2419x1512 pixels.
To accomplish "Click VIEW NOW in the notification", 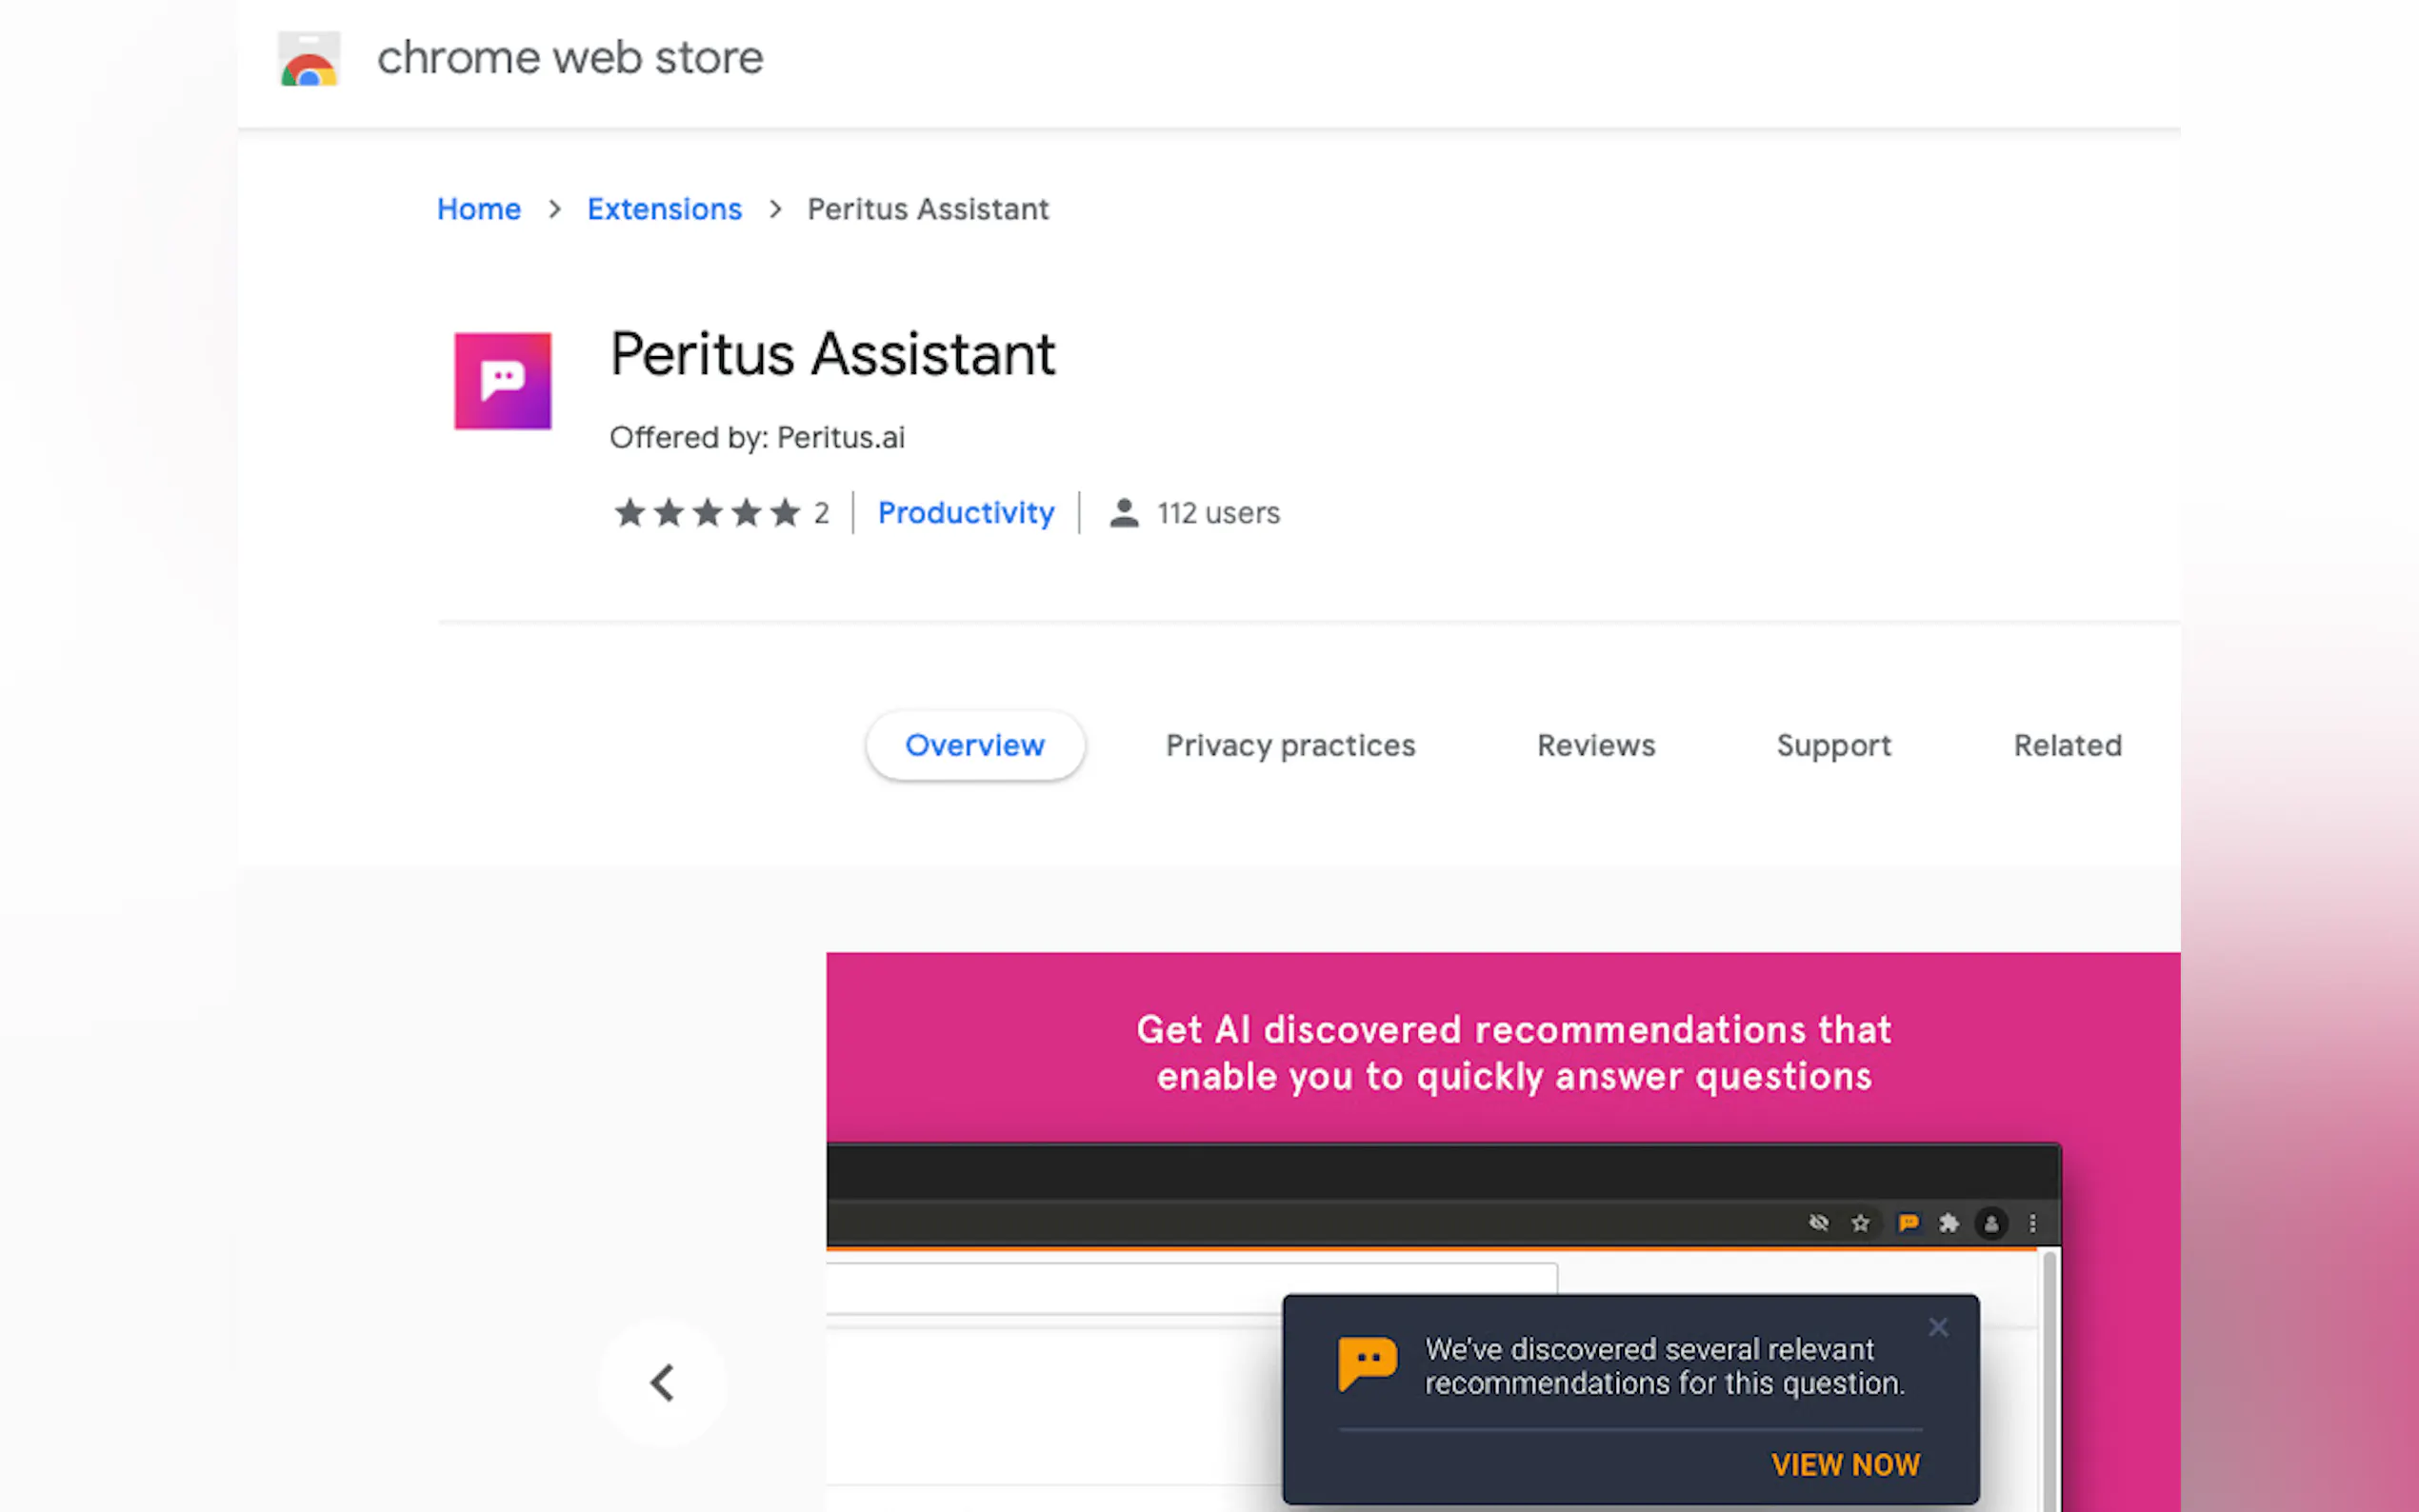I will click(x=1845, y=1465).
